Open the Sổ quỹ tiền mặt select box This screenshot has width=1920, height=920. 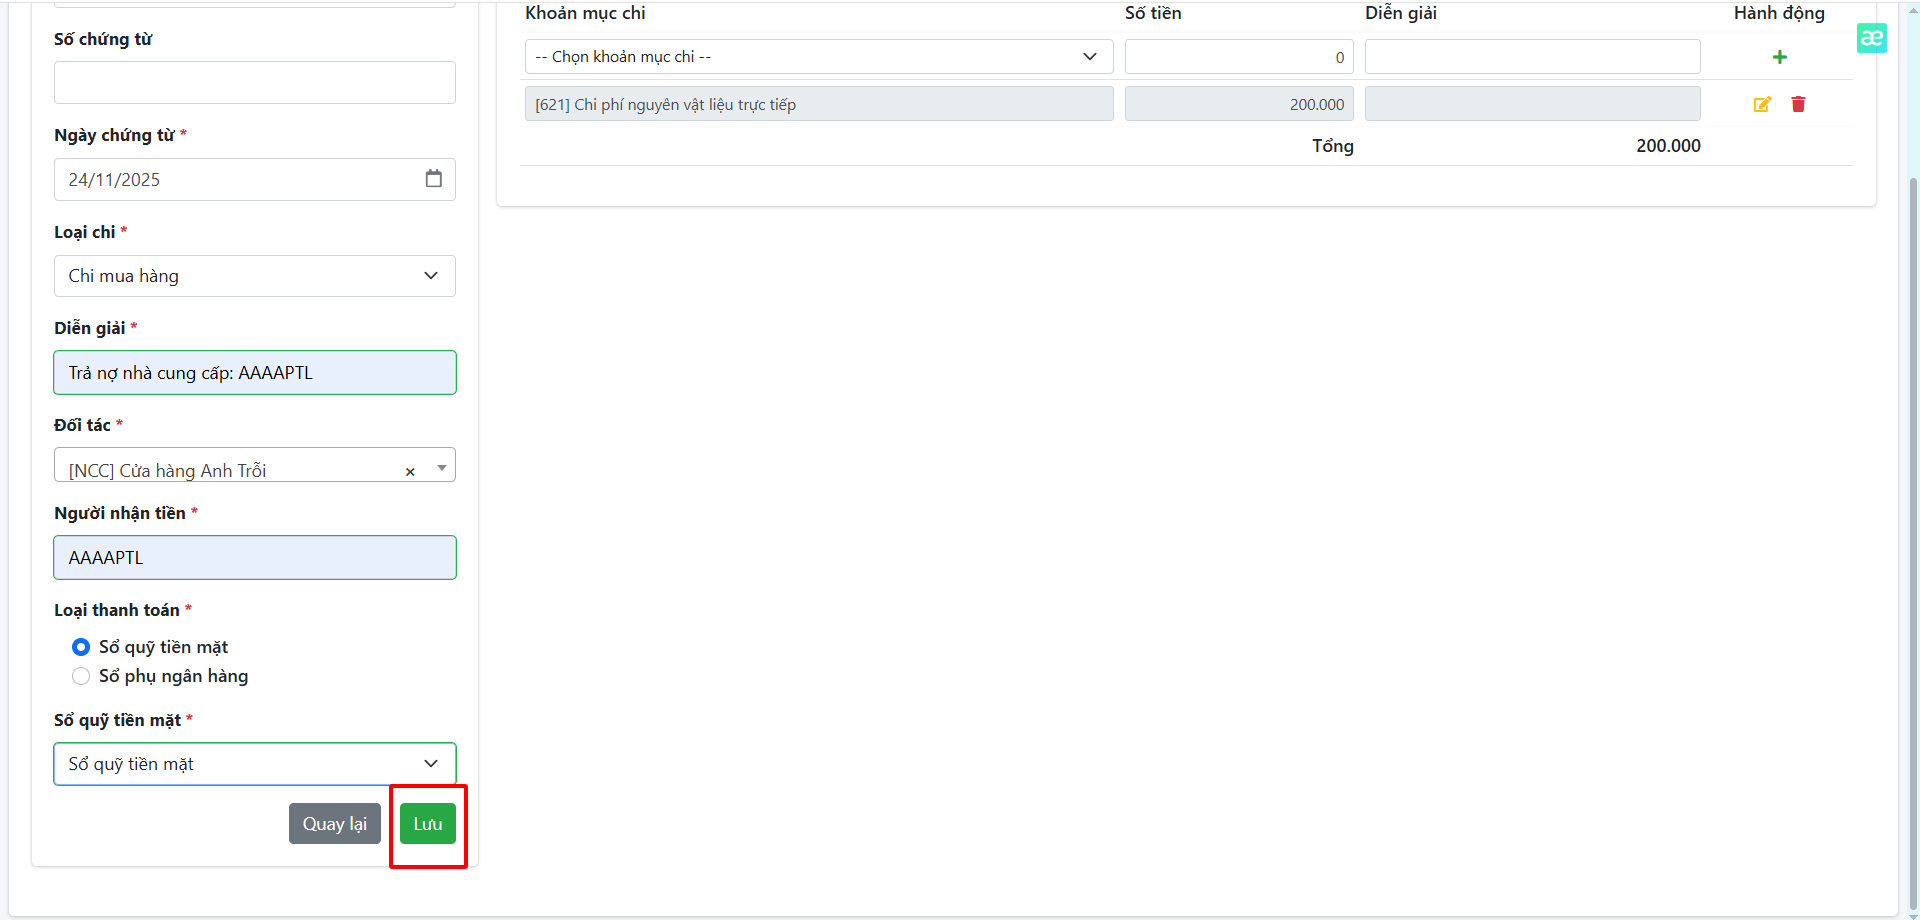tap(254, 764)
